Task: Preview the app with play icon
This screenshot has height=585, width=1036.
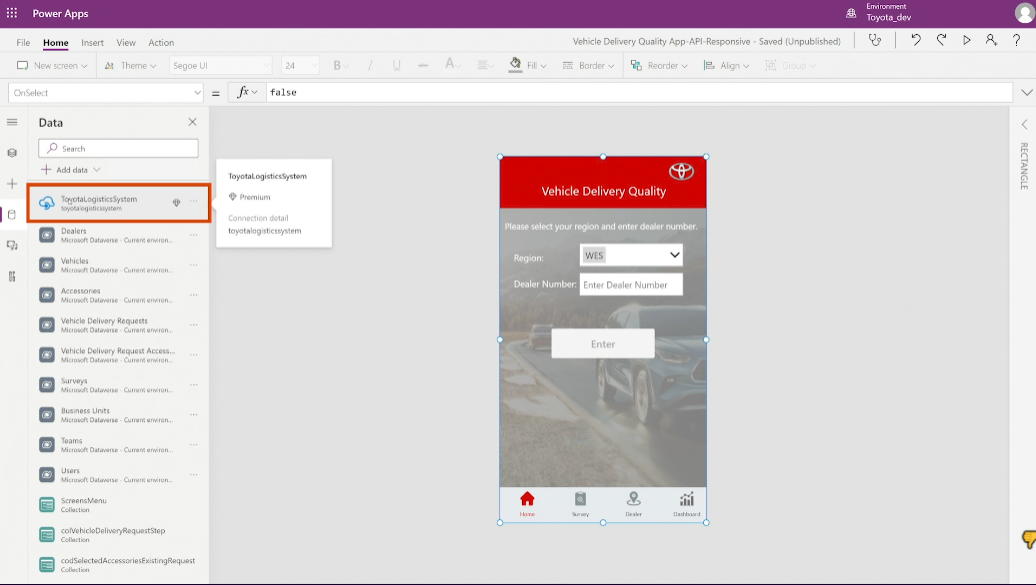Action: coord(966,40)
